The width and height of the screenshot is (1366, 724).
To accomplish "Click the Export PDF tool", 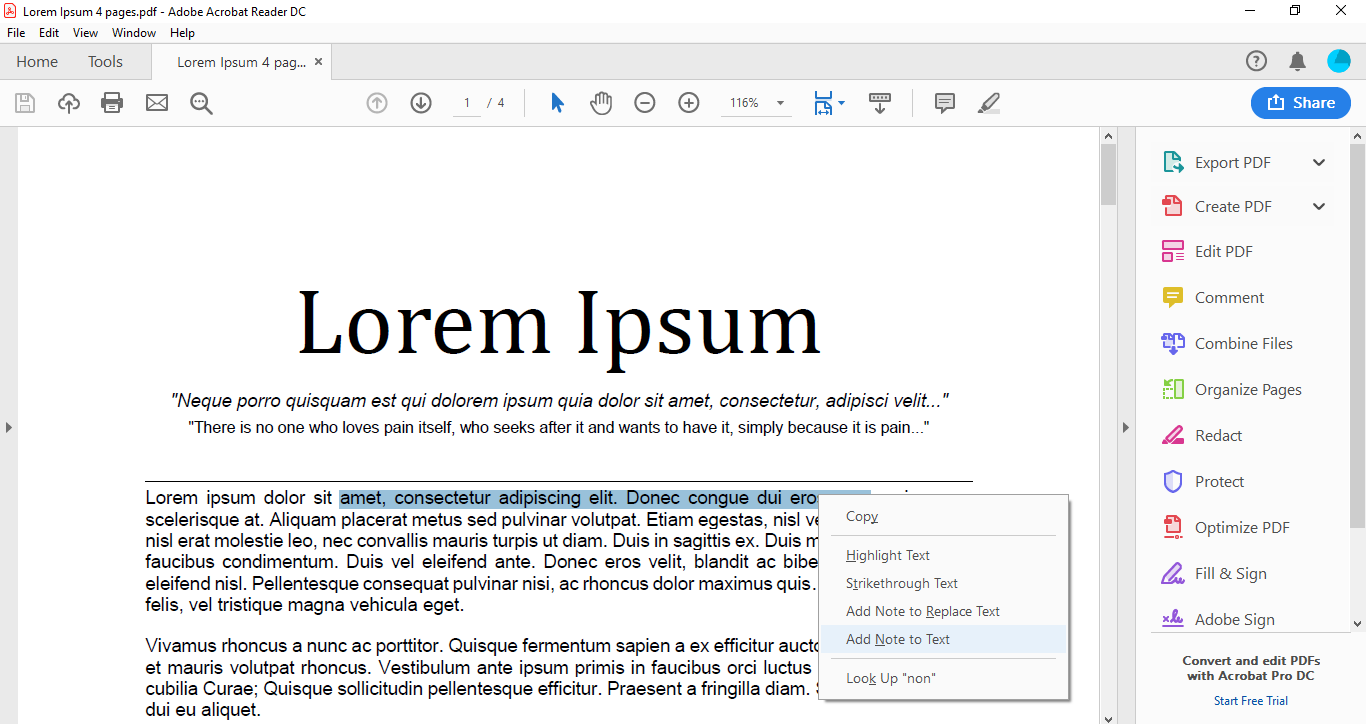I will pyautogui.click(x=1217, y=163).
